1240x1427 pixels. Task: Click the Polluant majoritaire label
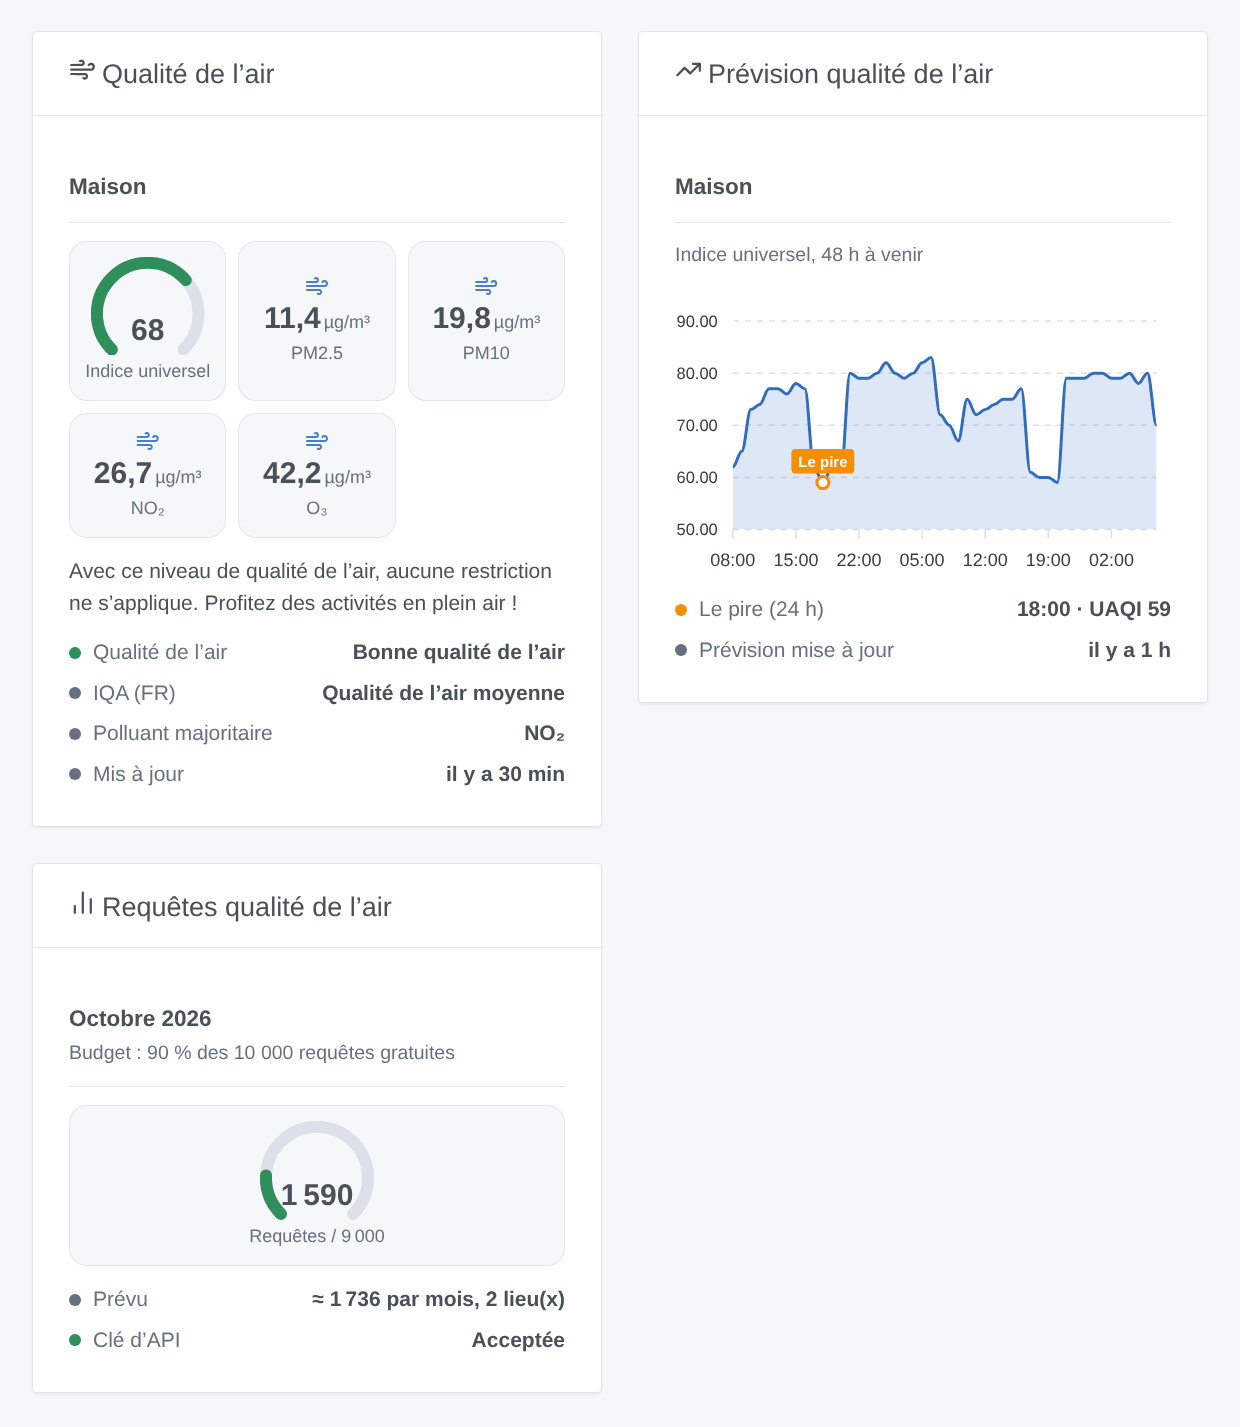coord(182,733)
